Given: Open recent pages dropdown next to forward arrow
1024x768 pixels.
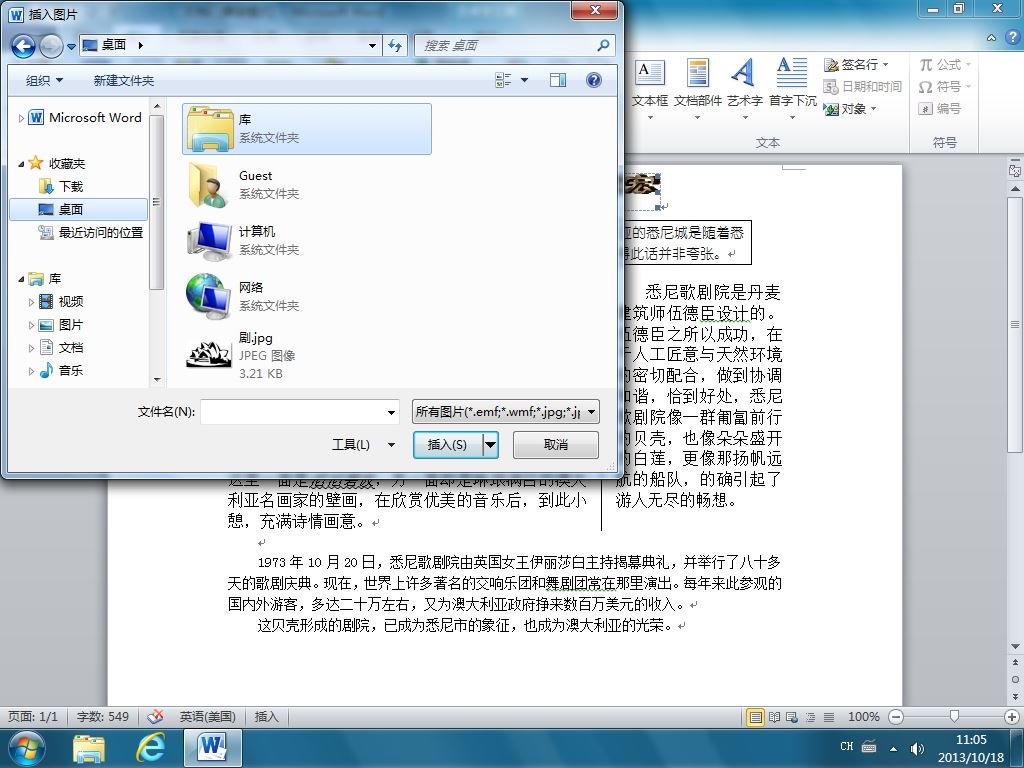Looking at the screenshot, I should point(71,46).
